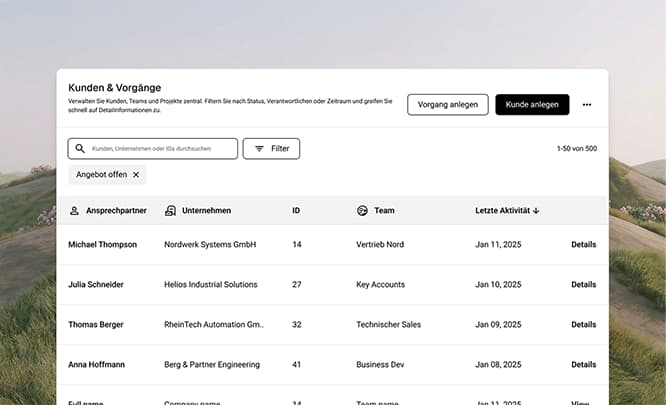Click the Ansprechpartner person icon

74,211
